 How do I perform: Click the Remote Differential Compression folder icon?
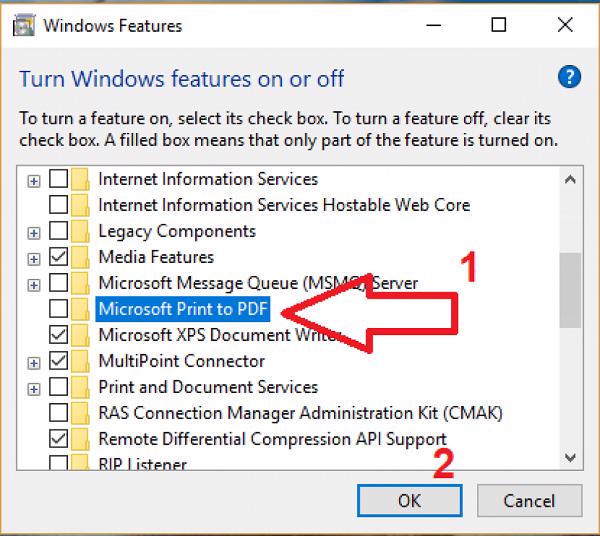(x=83, y=439)
